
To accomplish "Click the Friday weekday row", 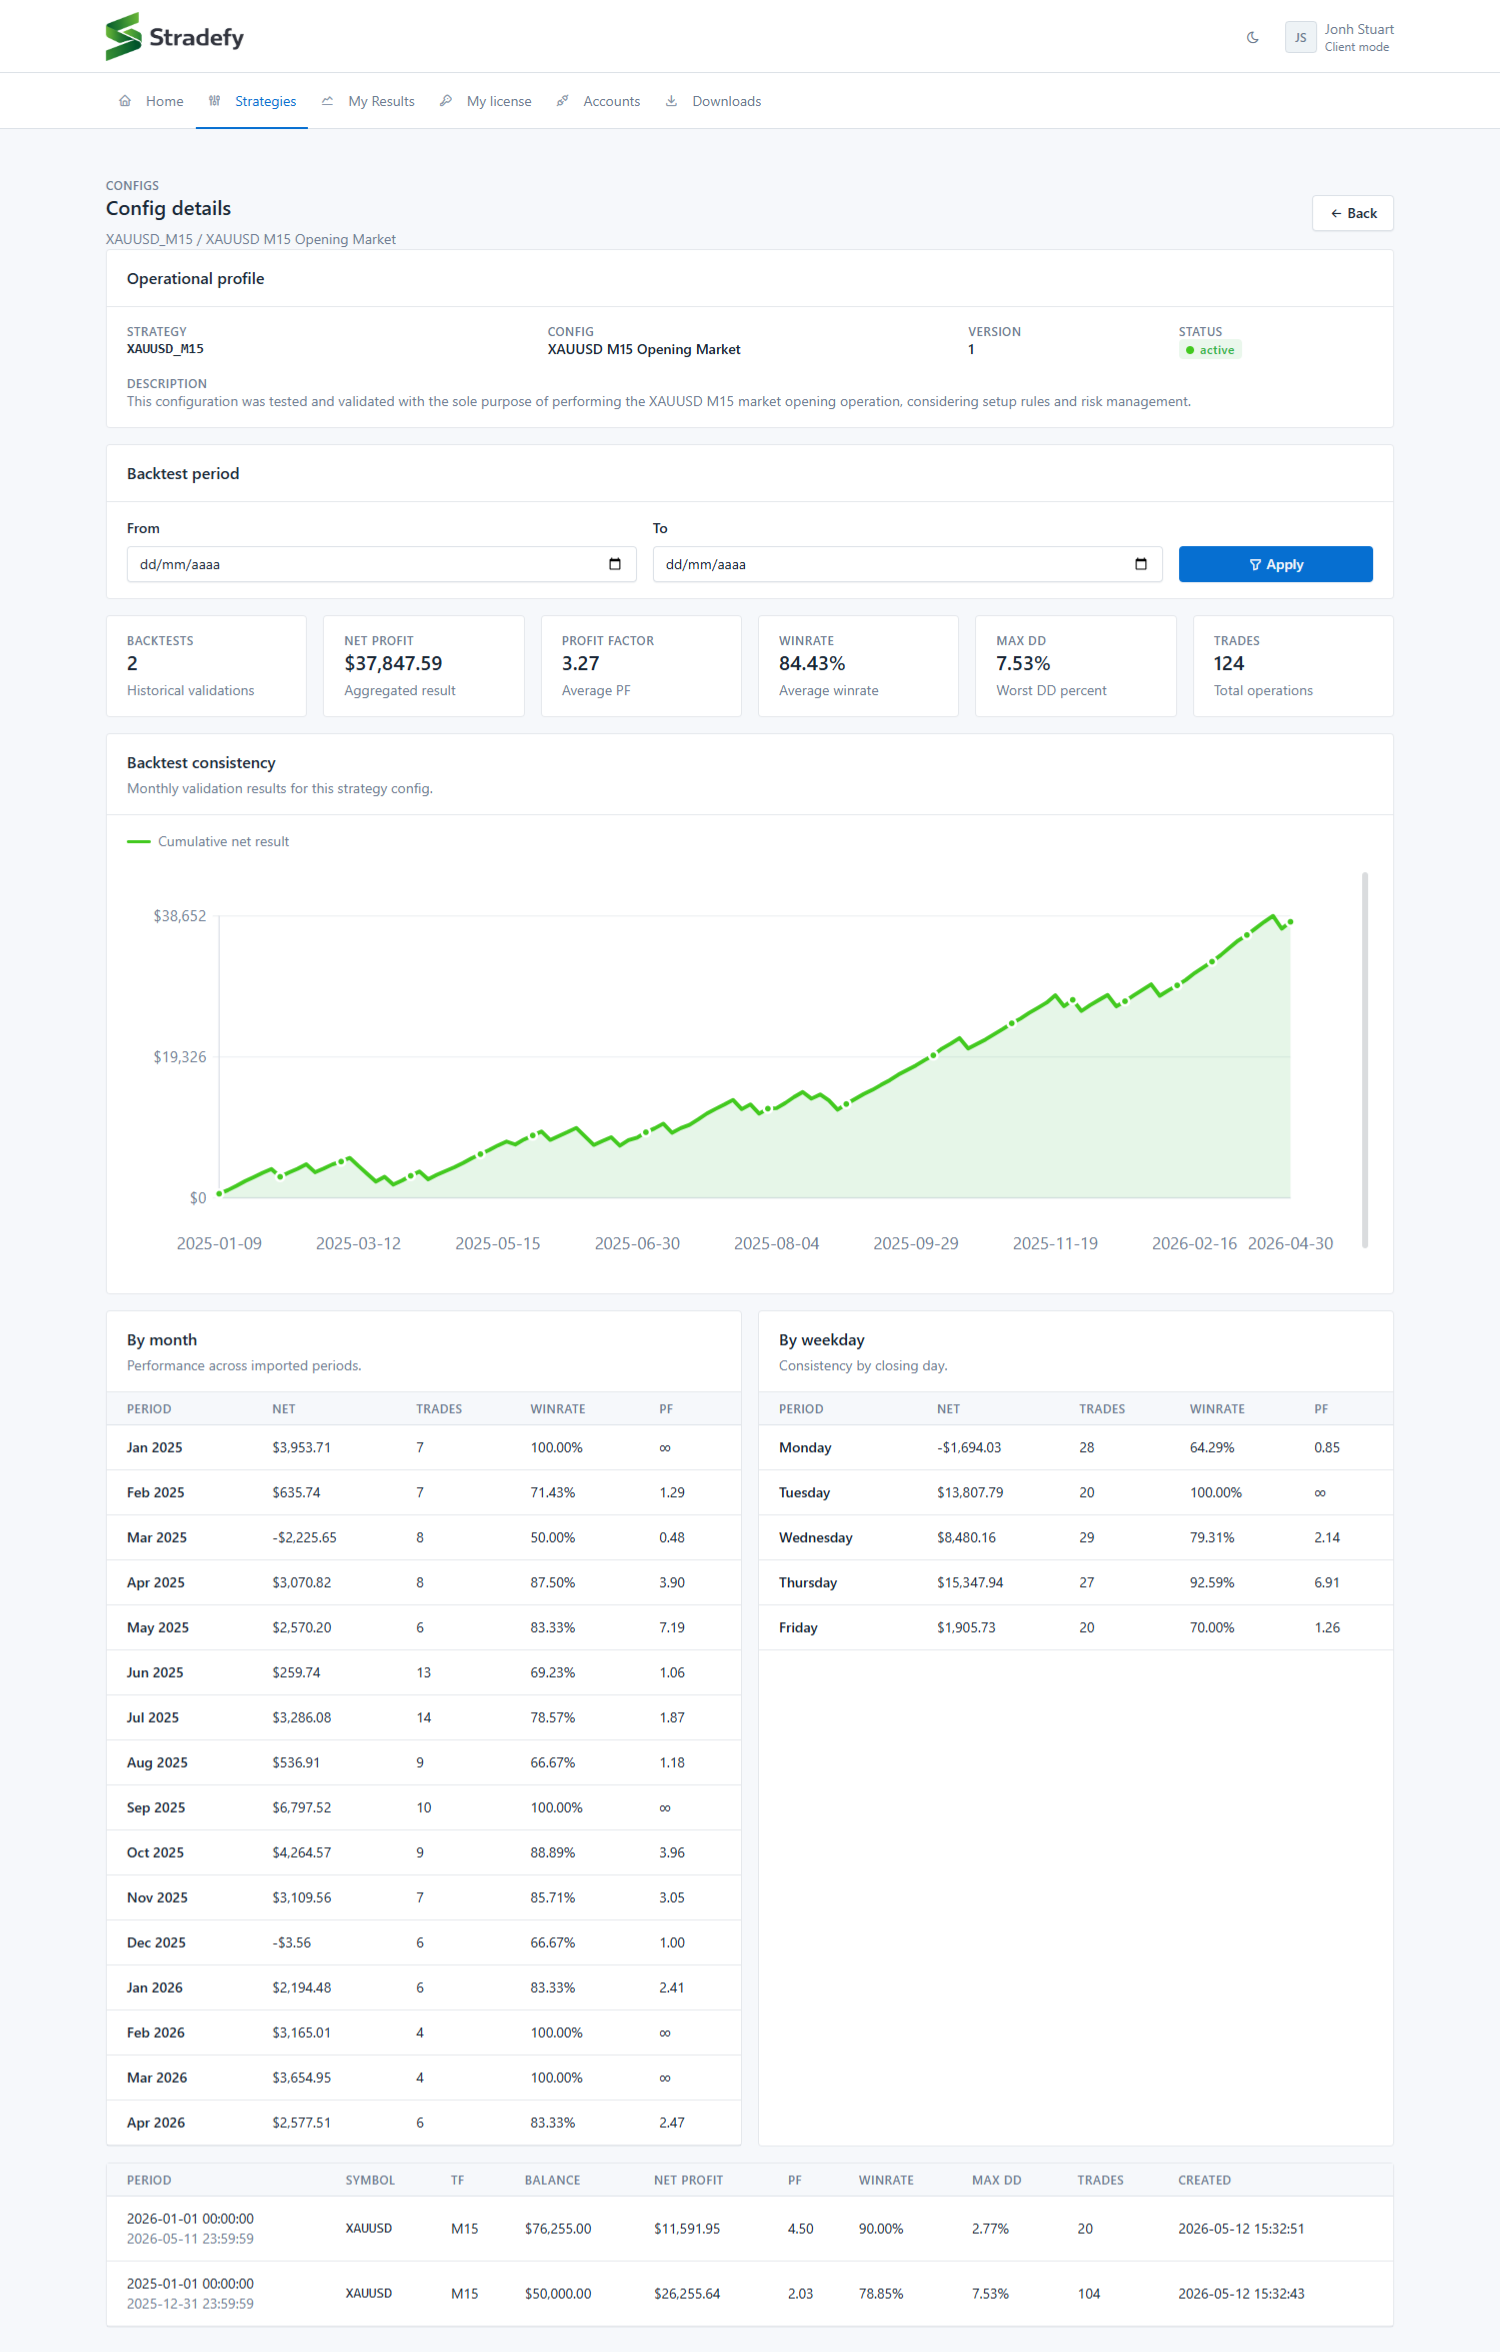I will coord(1076,1628).
